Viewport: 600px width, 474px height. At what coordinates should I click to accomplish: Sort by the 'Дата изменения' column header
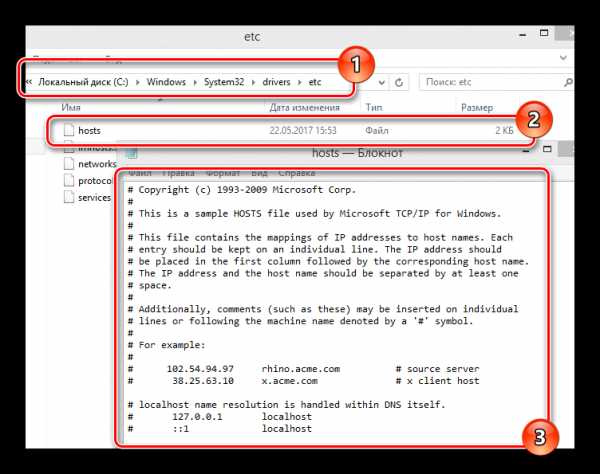click(x=305, y=108)
